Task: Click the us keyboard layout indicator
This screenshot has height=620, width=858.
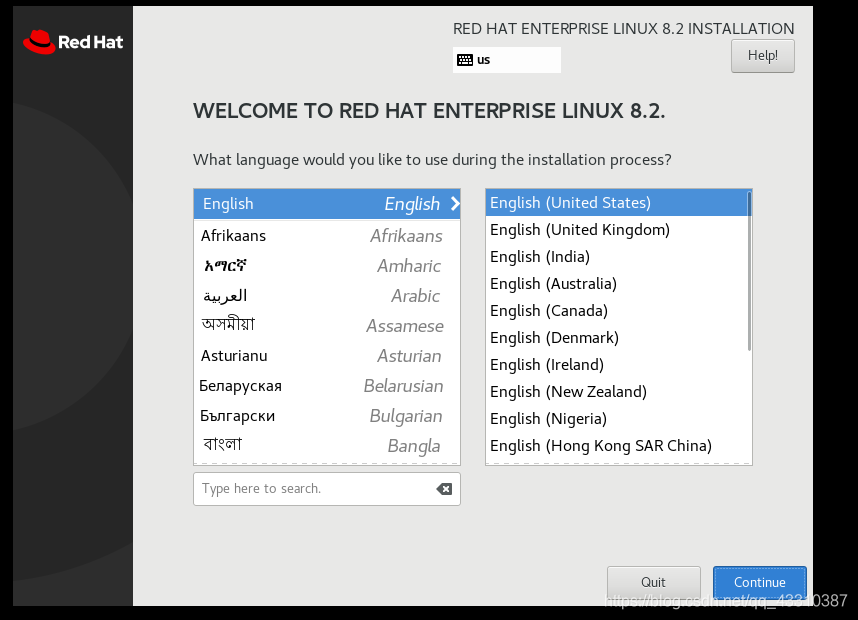Action: click(507, 60)
